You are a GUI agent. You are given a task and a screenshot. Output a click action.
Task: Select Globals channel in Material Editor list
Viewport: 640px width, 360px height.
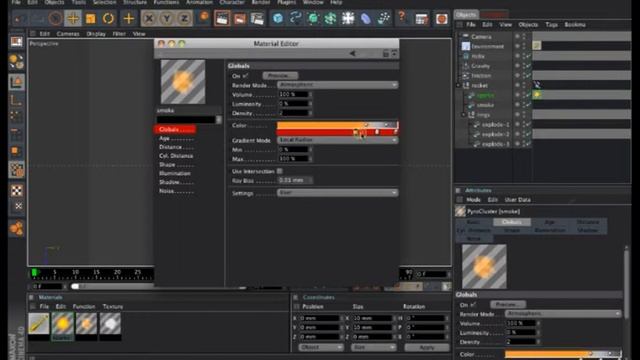175,129
